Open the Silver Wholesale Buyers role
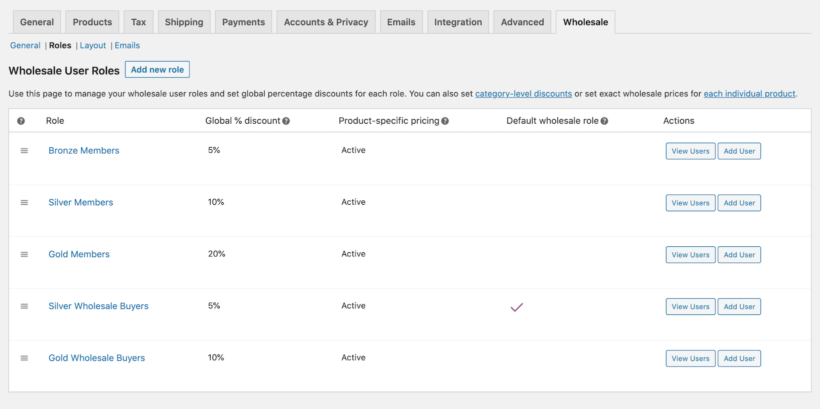Viewport: 820px width, 409px height. (x=98, y=306)
